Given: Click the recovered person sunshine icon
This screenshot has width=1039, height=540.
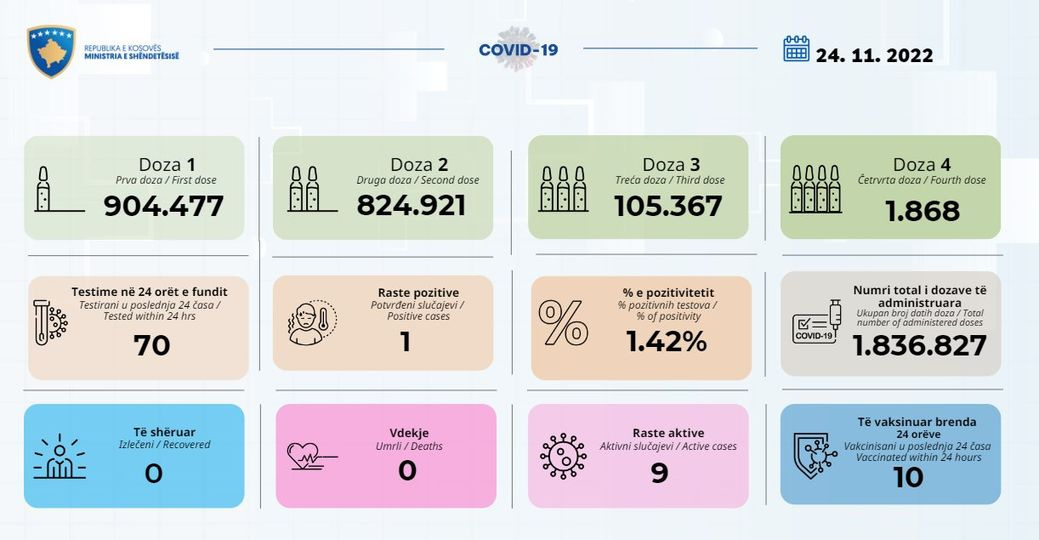Looking at the screenshot, I should (x=59, y=457).
